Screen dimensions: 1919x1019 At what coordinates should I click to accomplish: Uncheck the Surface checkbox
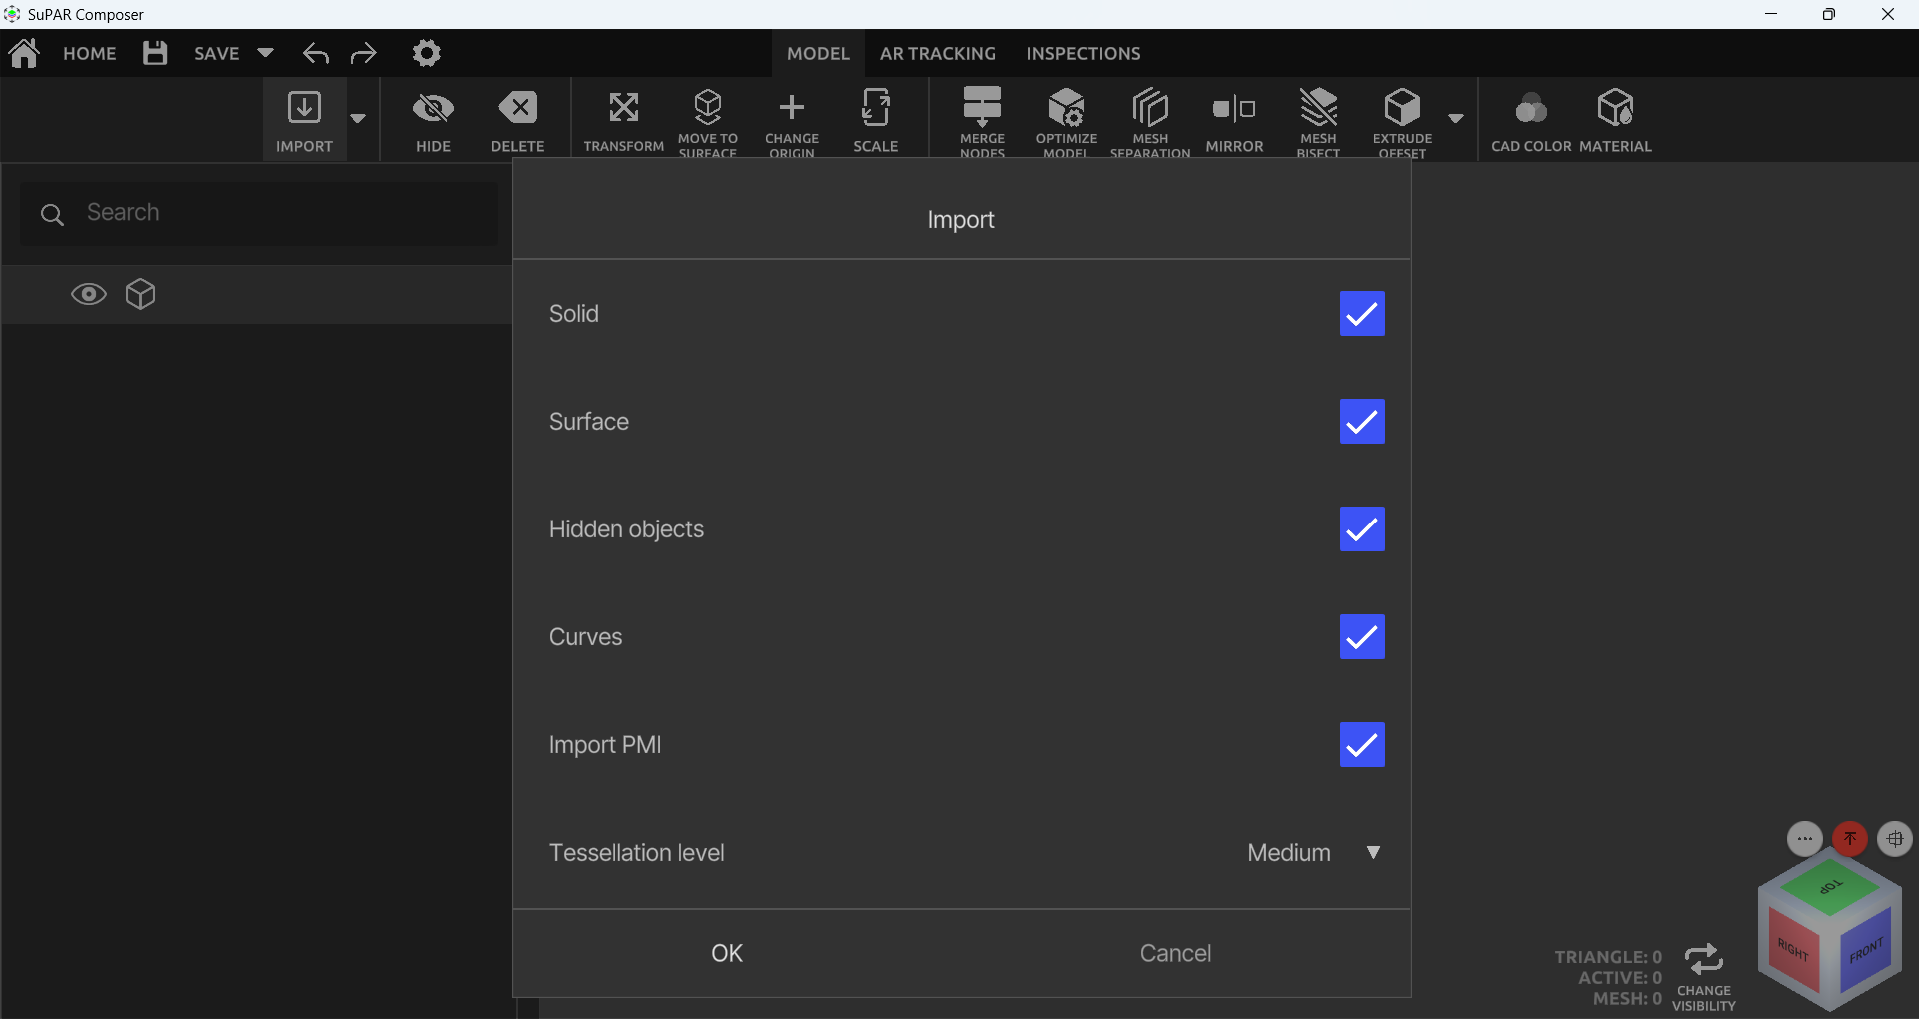click(x=1362, y=422)
